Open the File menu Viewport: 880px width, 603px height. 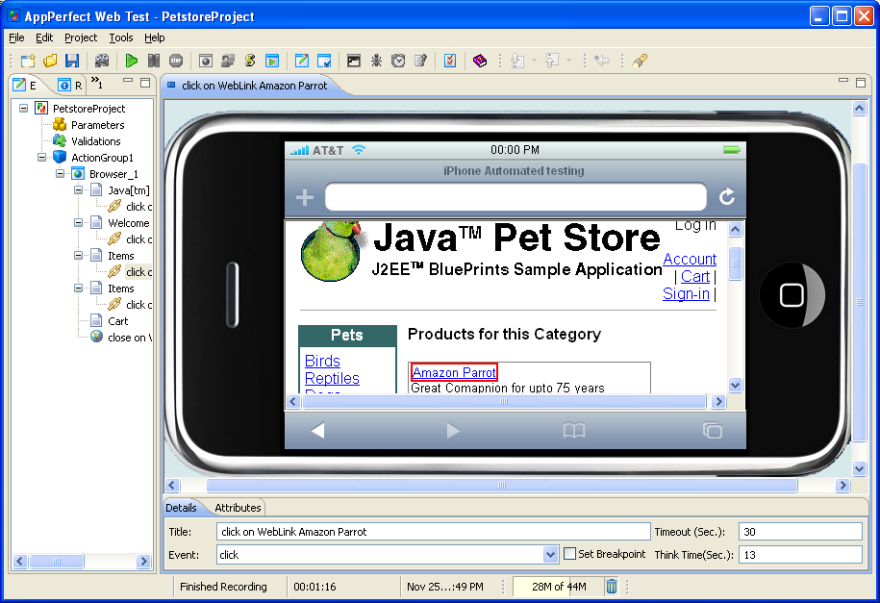(x=17, y=38)
